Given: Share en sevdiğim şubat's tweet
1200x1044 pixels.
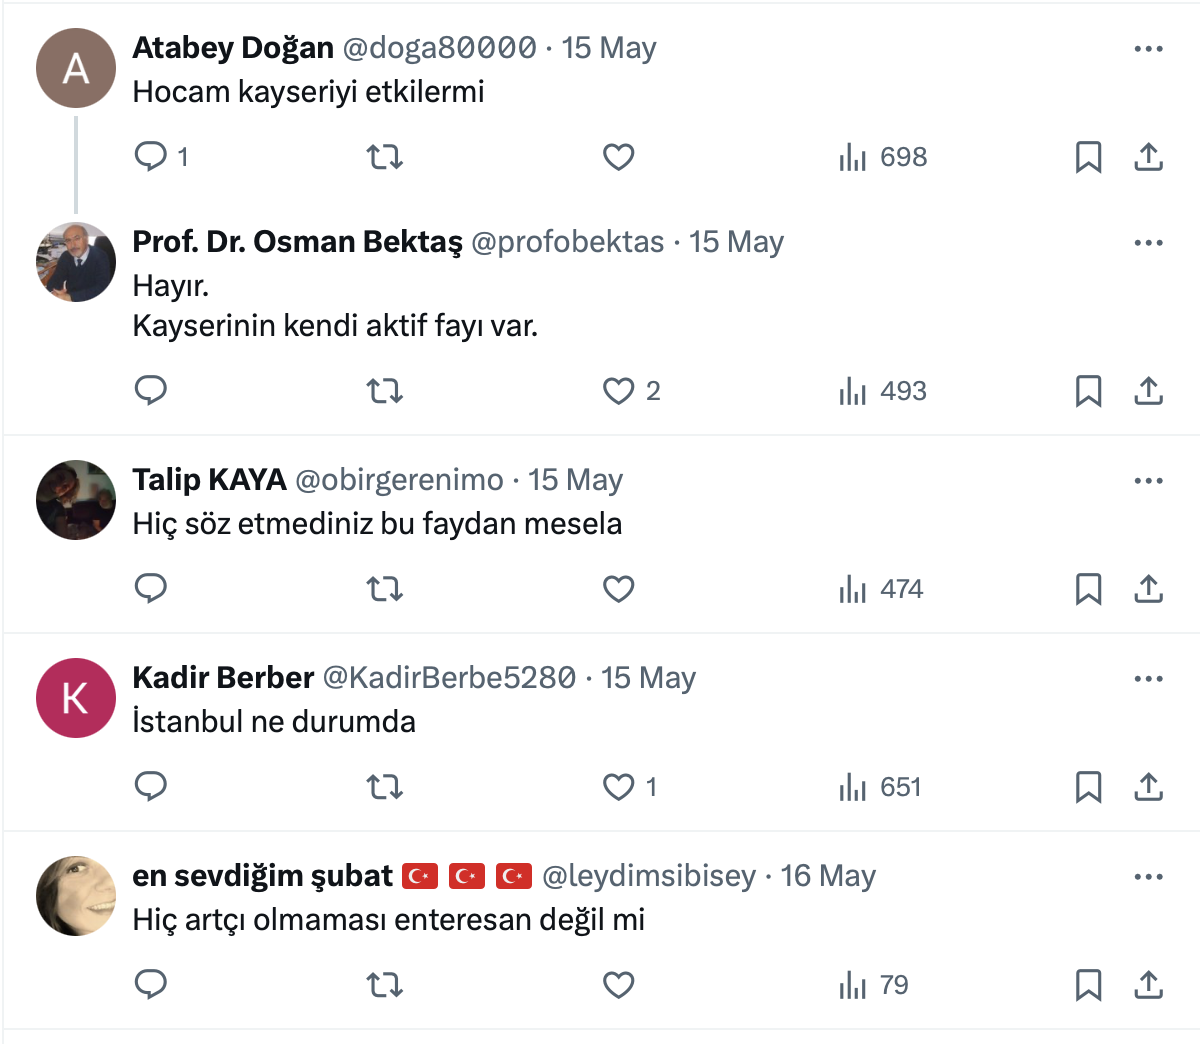Looking at the screenshot, I should (x=1148, y=985).
